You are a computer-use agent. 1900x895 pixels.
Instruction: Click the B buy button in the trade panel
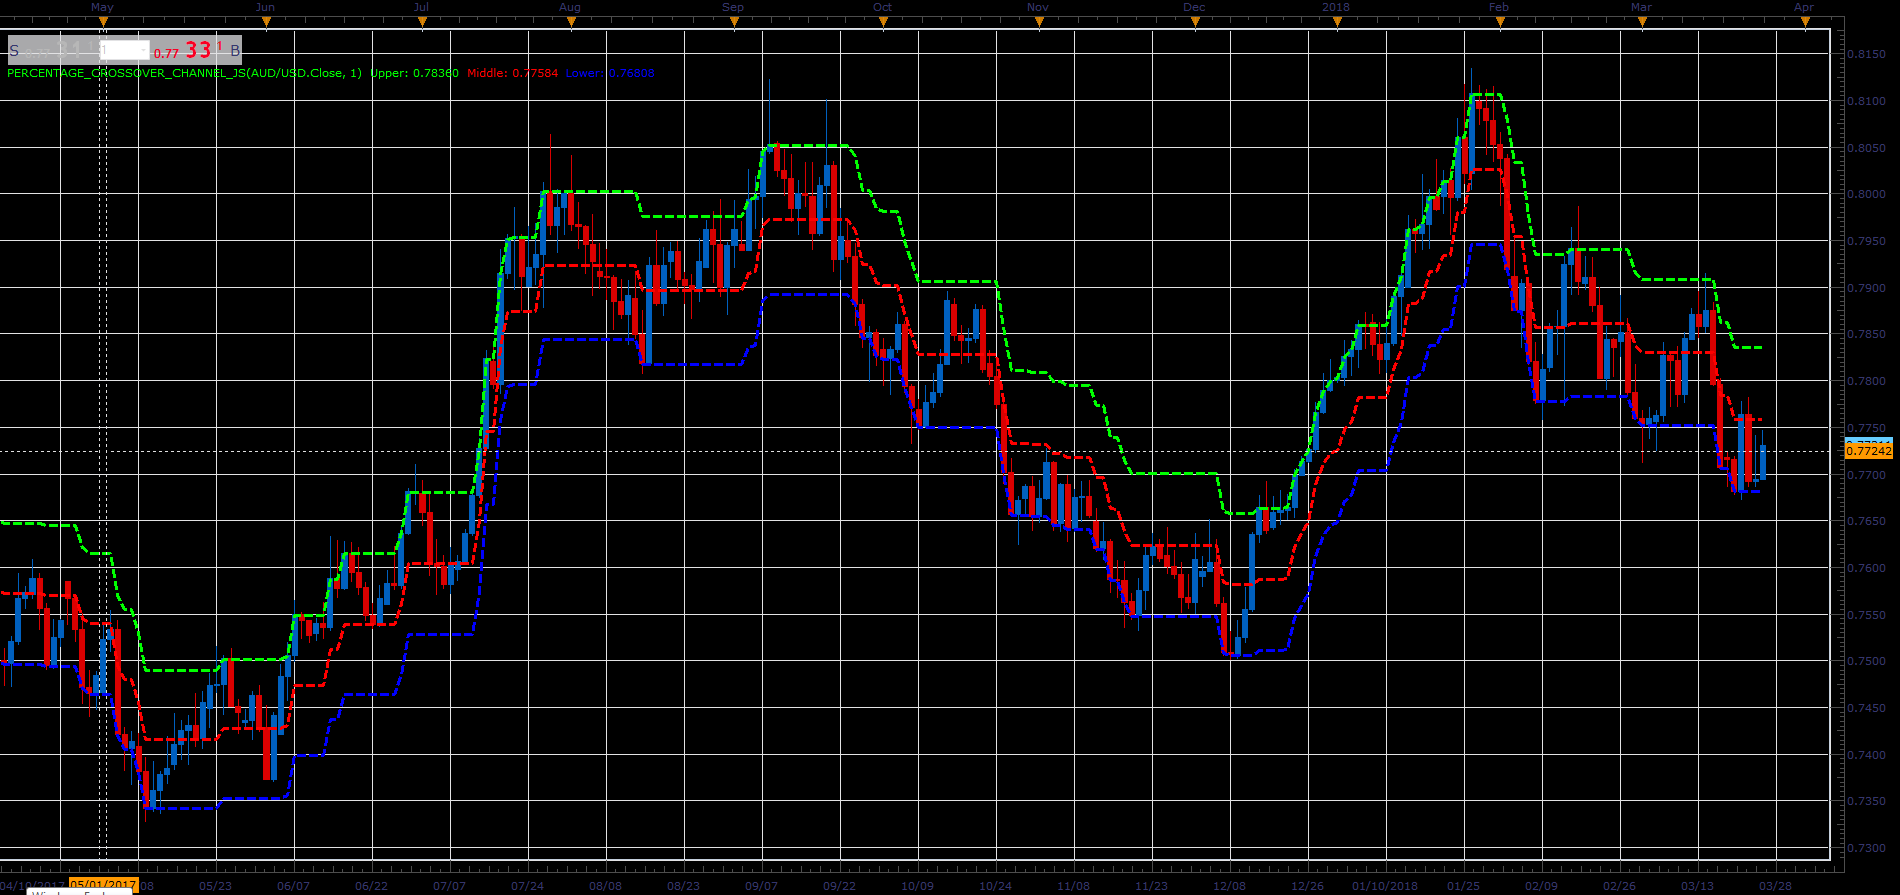click(235, 50)
